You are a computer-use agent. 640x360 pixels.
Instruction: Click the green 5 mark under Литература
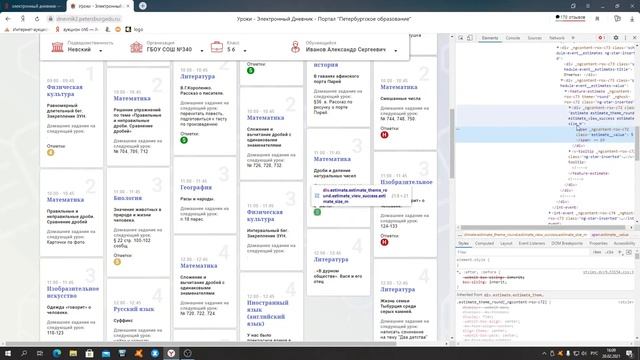(x=184, y=140)
